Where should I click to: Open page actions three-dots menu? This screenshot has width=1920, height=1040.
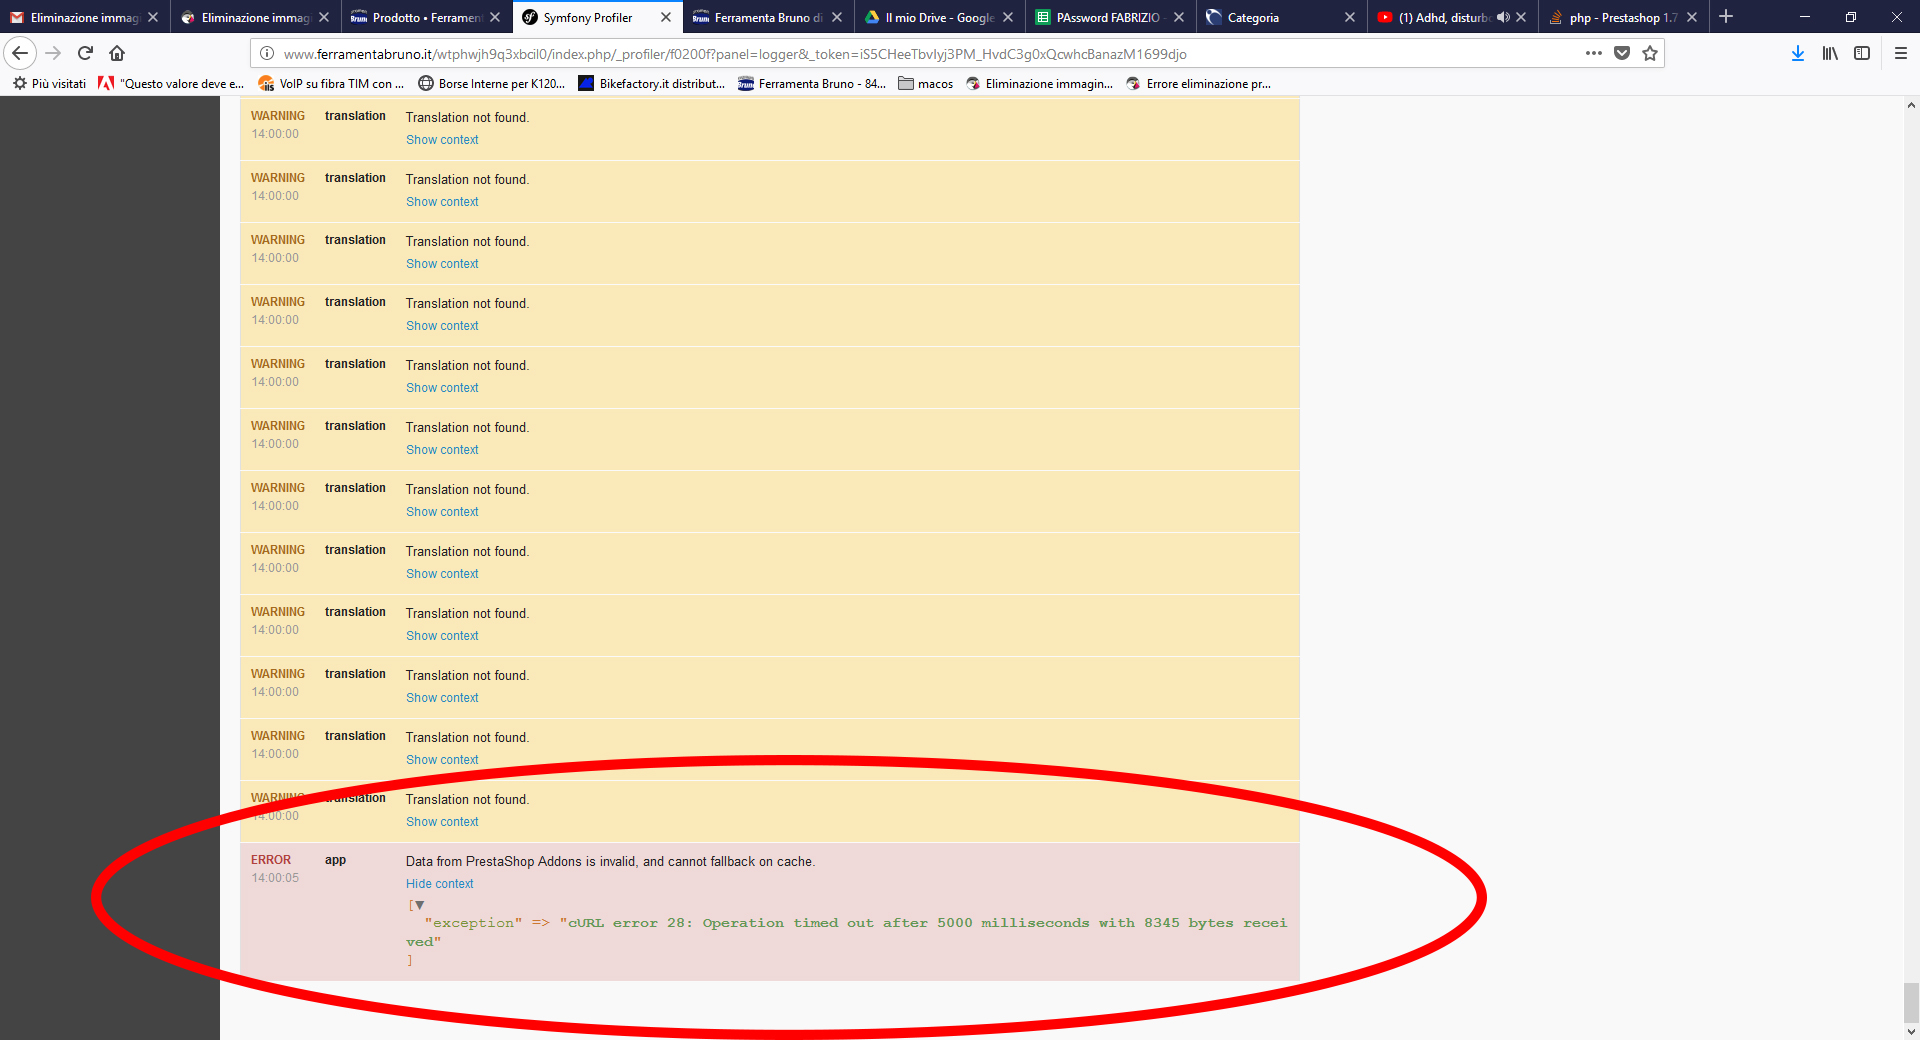(1594, 53)
